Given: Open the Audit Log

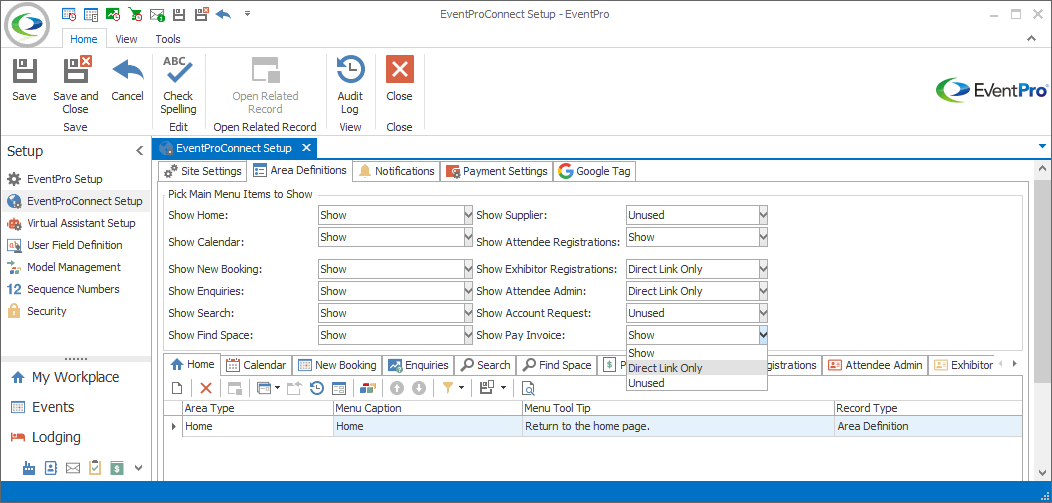Looking at the screenshot, I should click(x=350, y=85).
